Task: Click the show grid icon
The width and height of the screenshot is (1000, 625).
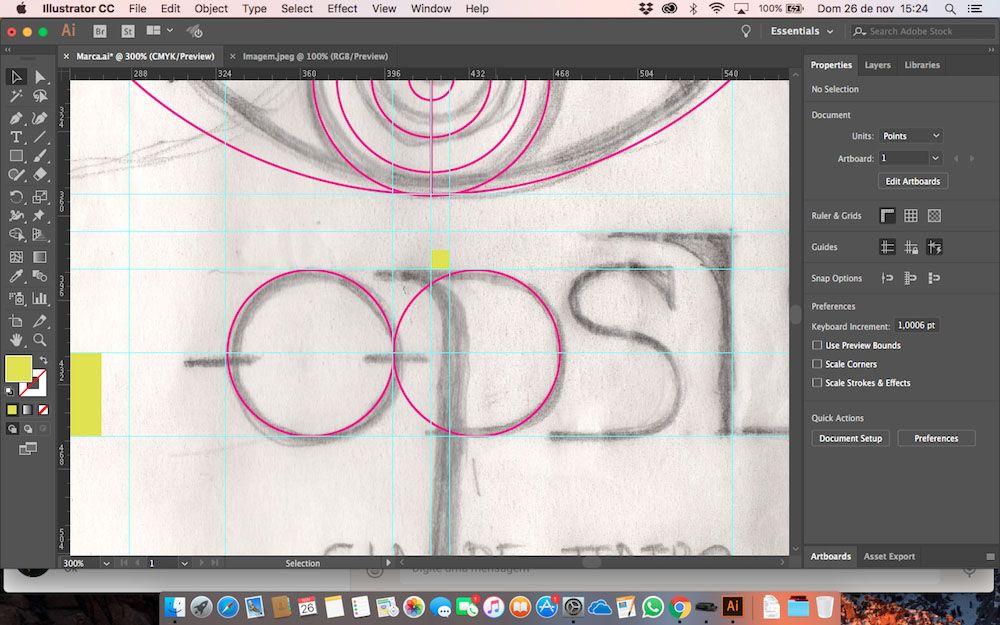Action: (x=911, y=216)
